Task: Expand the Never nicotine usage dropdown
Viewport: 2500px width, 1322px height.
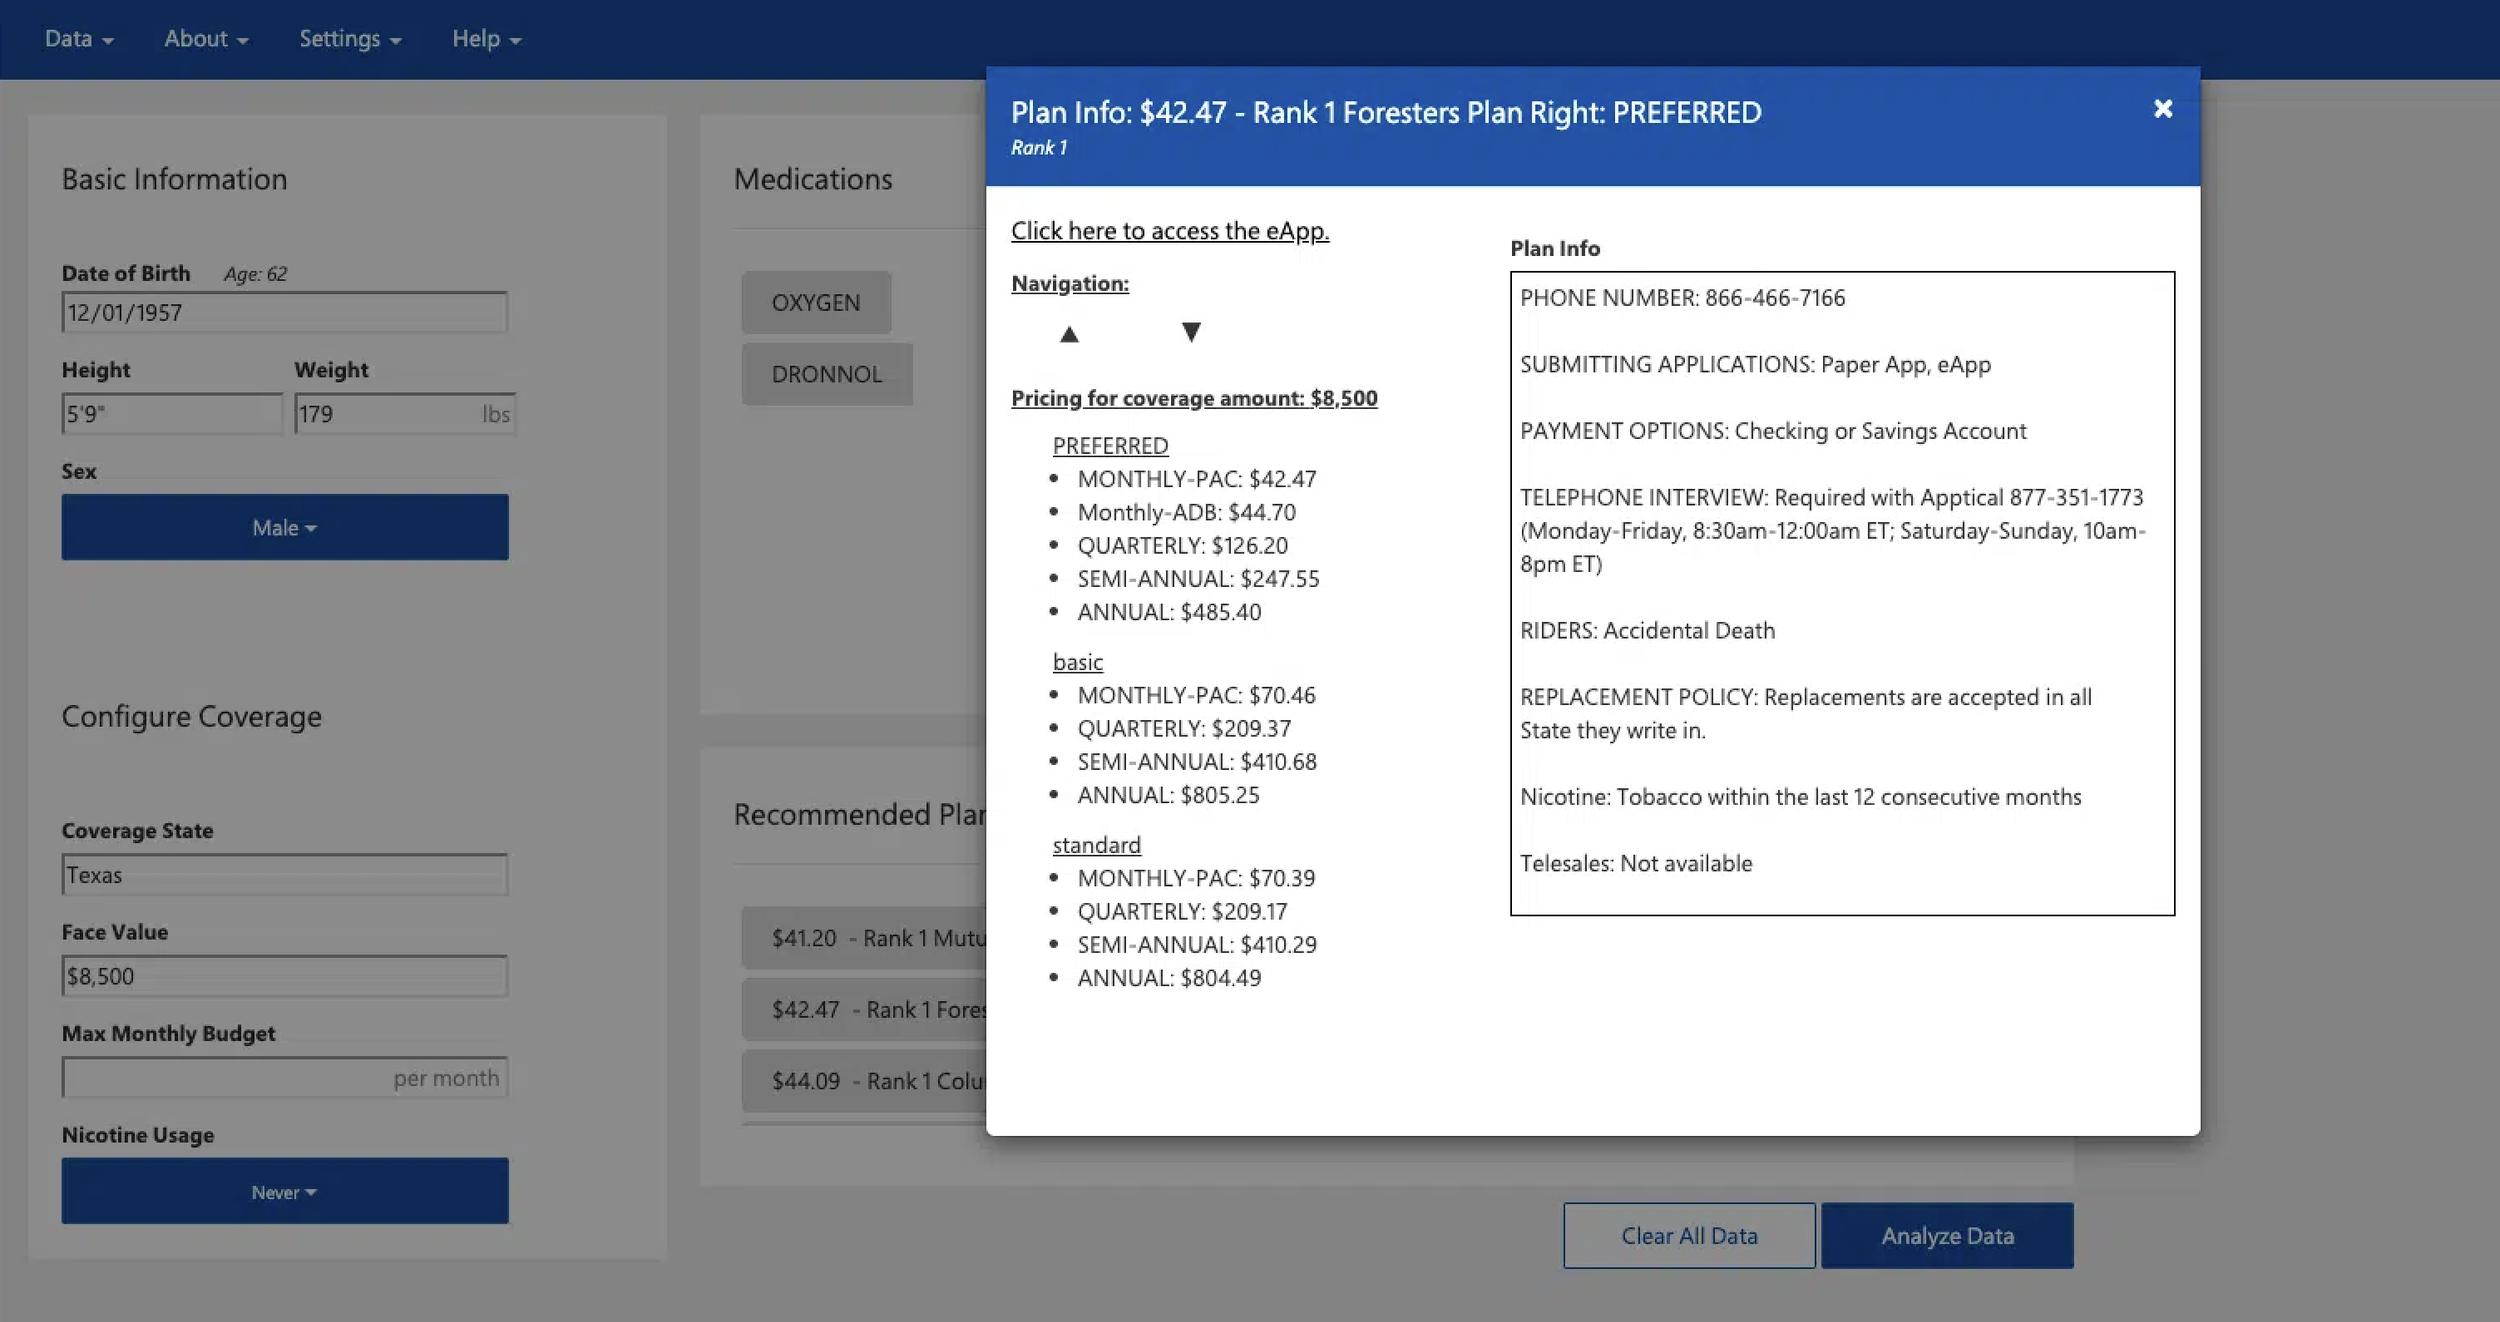Action: (285, 1191)
